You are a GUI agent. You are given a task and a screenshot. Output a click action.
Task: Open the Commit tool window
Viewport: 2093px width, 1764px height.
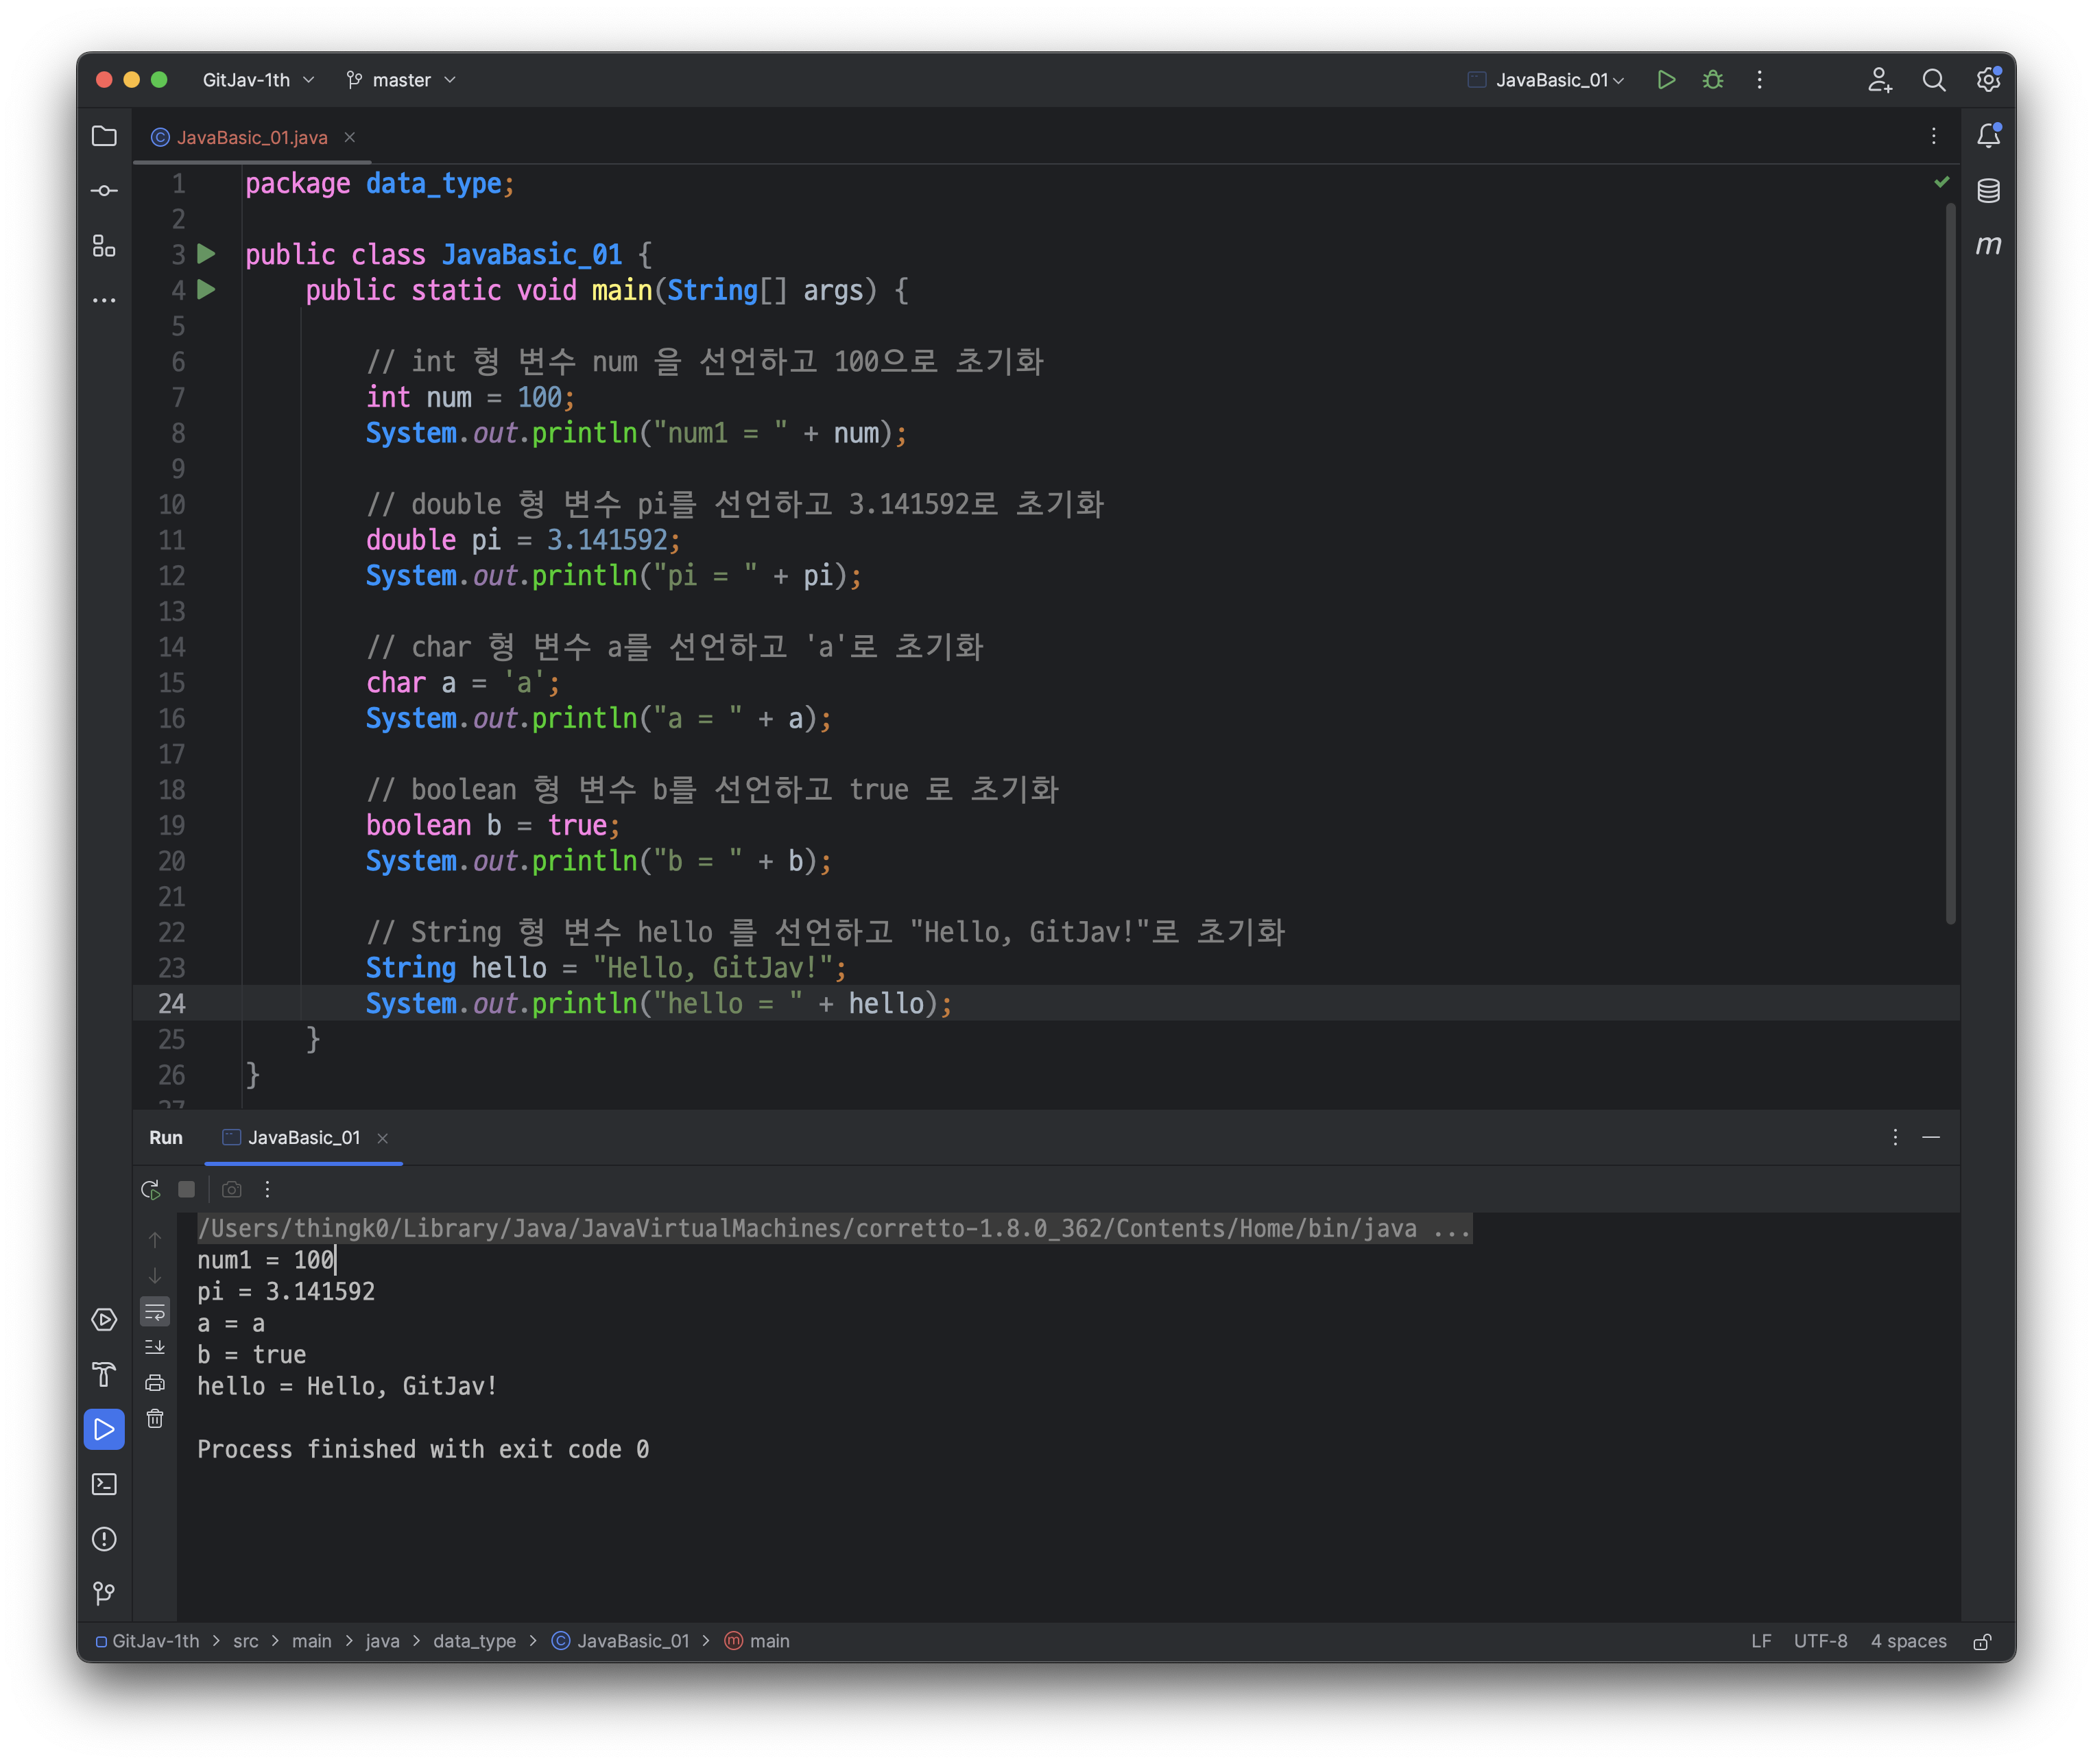(x=104, y=190)
